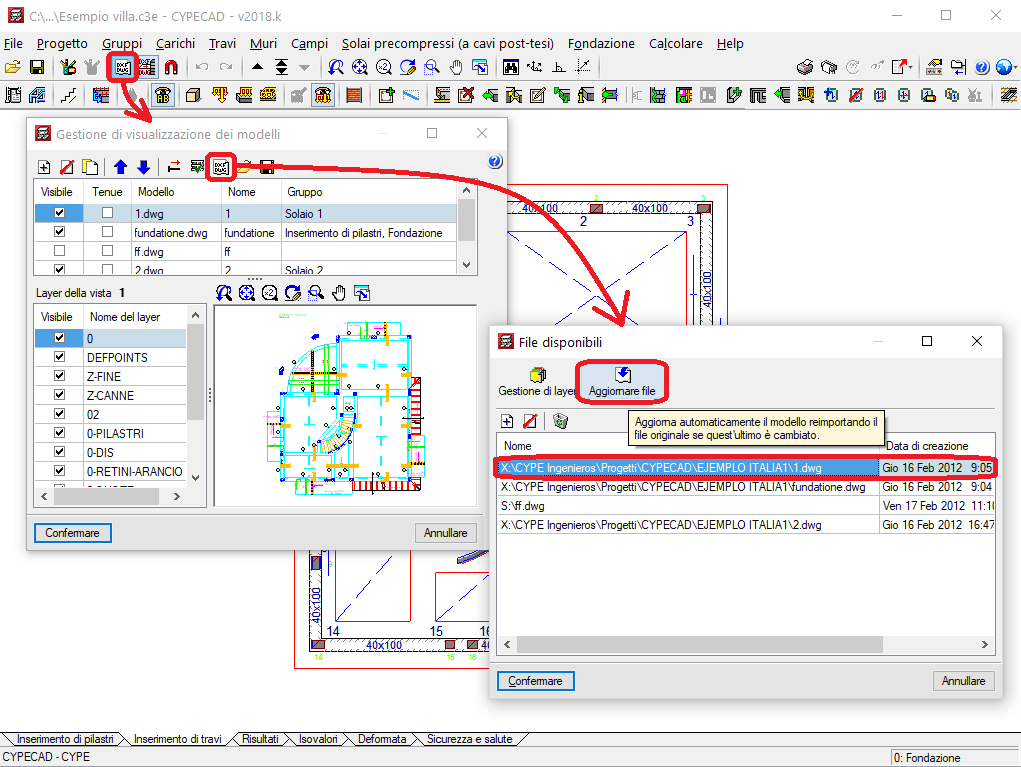Click the 3D box view icon
The width and height of the screenshot is (1021, 767).
click(x=193, y=96)
